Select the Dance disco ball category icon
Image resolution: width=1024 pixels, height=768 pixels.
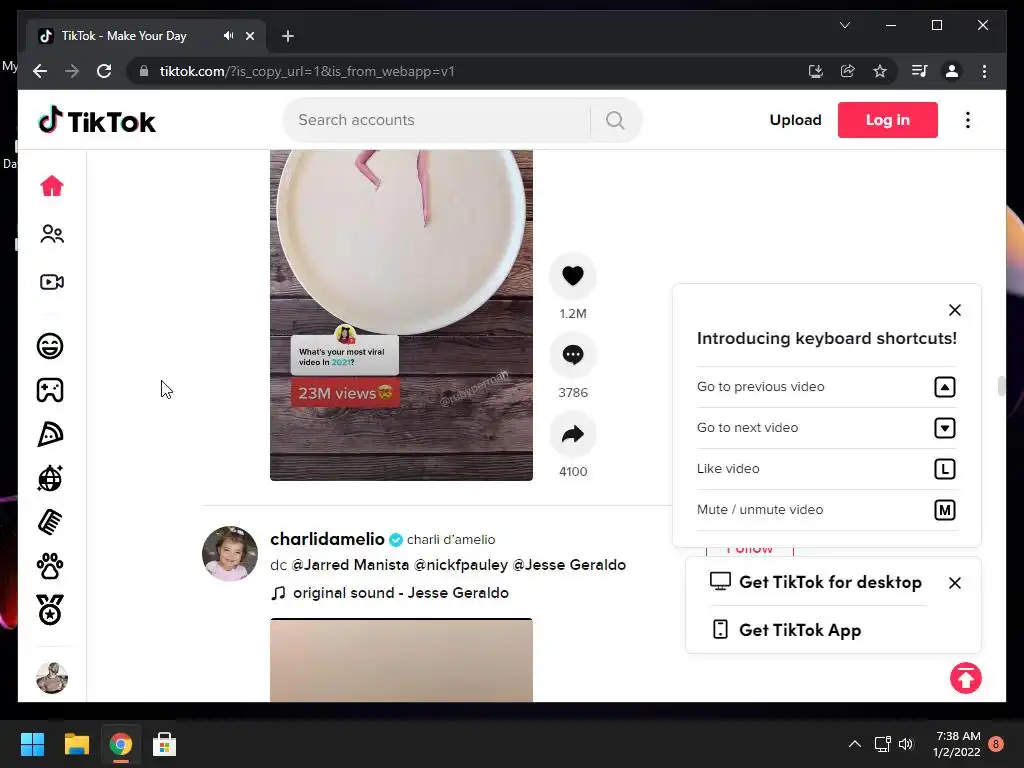(50, 478)
